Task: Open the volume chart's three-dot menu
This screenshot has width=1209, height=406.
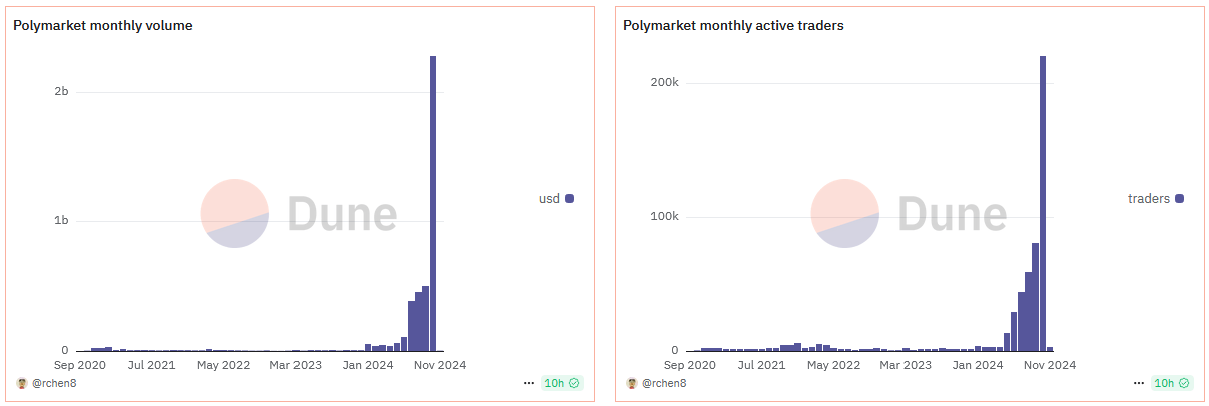Action: pos(529,383)
